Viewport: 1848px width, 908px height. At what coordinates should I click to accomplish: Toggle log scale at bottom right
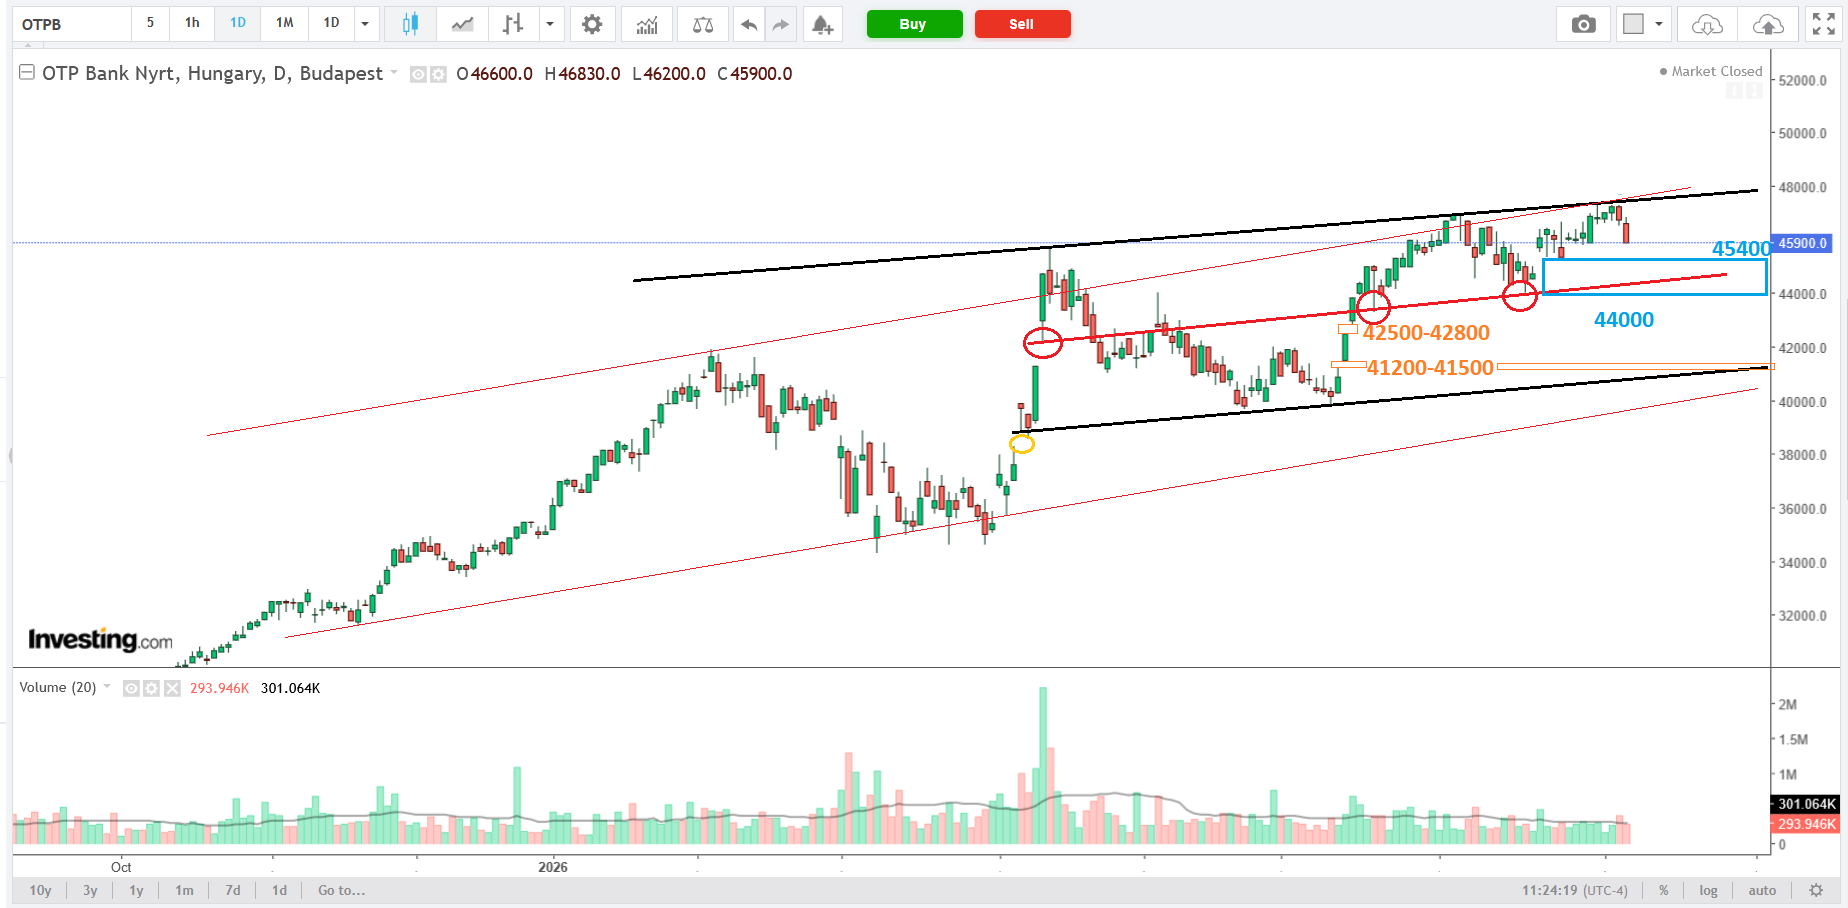(x=1708, y=890)
